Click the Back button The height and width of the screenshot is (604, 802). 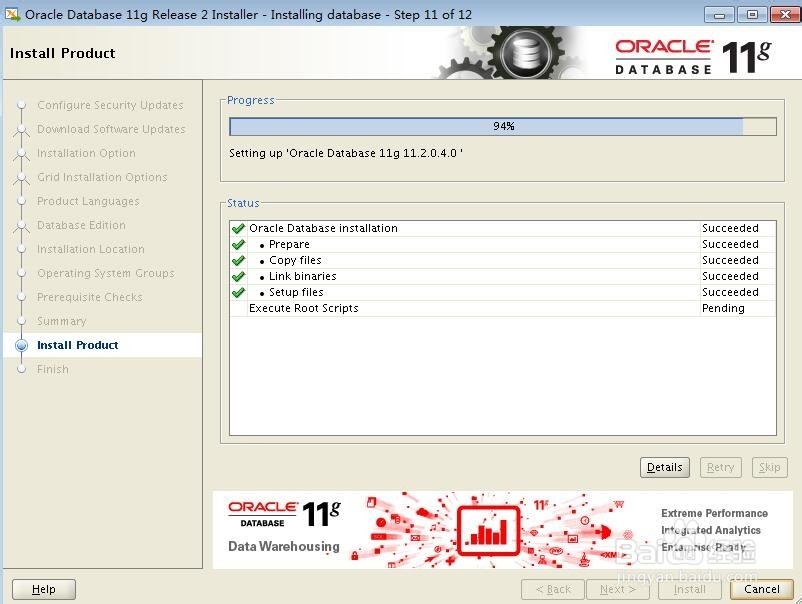[x=553, y=589]
